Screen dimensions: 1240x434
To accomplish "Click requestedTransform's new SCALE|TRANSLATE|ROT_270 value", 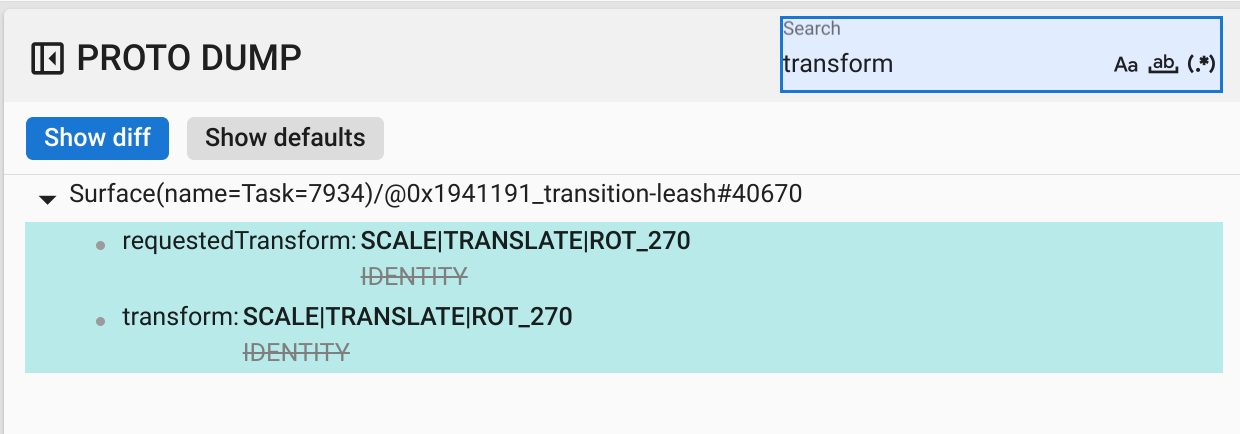I will point(526,241).
